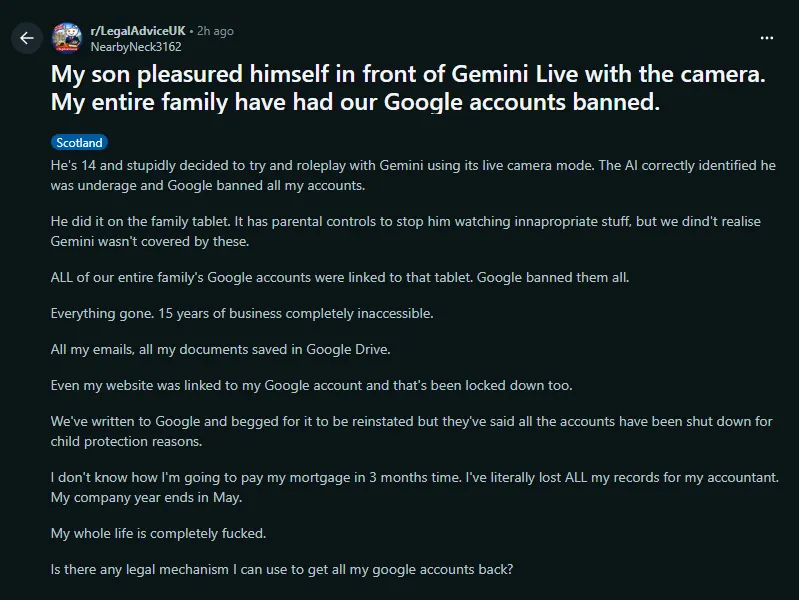Open the r/LegalAdviceUK community avatar
The height and width of the screenshot is (600, 799).
pos(67,38)
